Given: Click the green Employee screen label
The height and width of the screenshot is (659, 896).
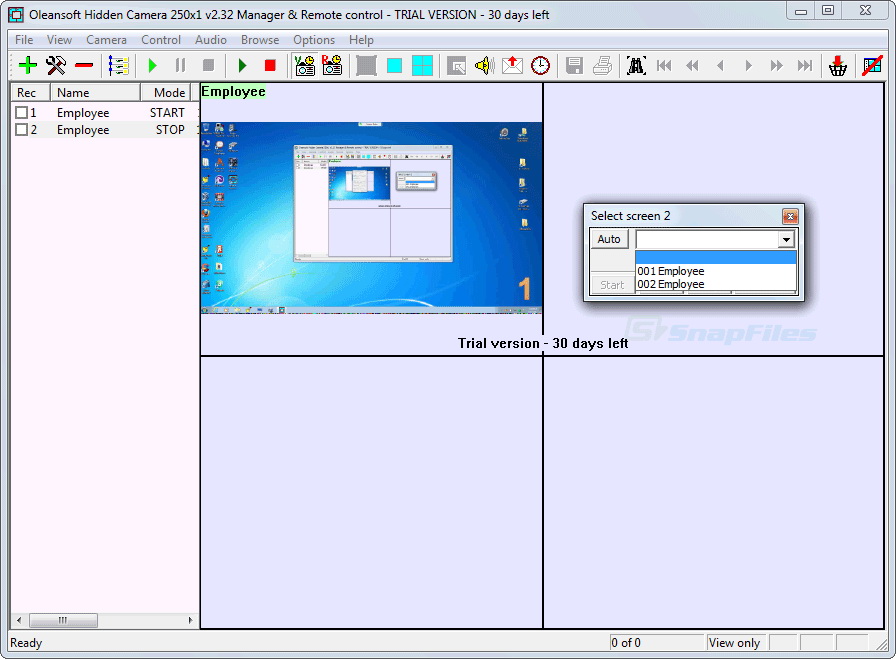Looking at the screenshot, I should tap(233, 91).
